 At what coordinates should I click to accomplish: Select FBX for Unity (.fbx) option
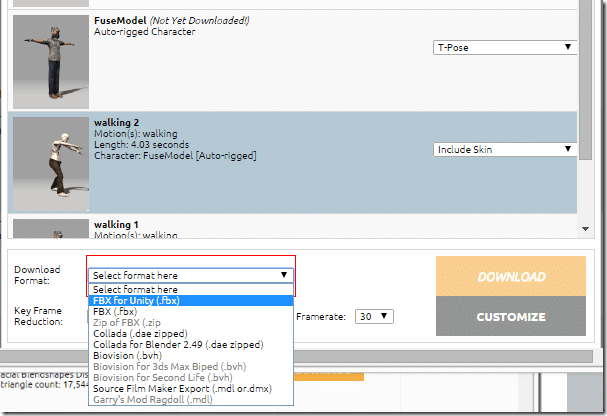(x=190, y=300)
